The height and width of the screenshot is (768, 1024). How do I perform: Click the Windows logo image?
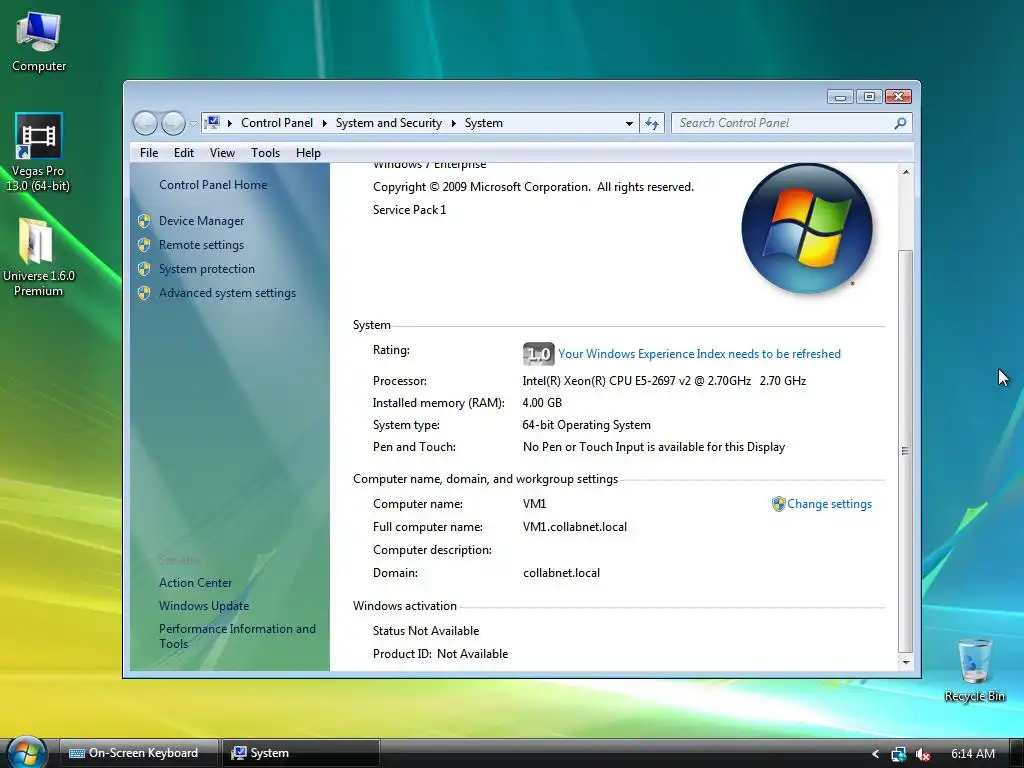tap(807, 228)
